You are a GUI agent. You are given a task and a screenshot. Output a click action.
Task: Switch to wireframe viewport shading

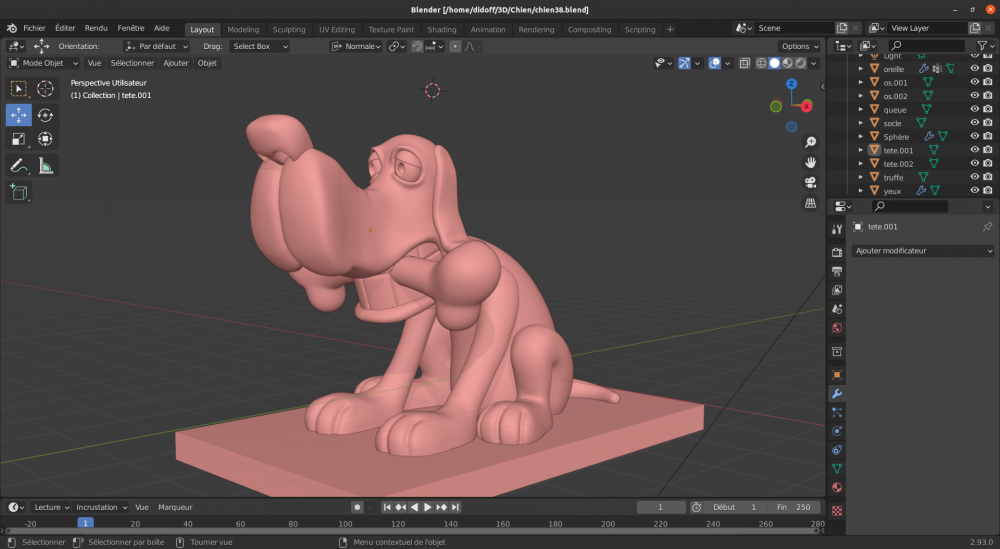(761, 63)
